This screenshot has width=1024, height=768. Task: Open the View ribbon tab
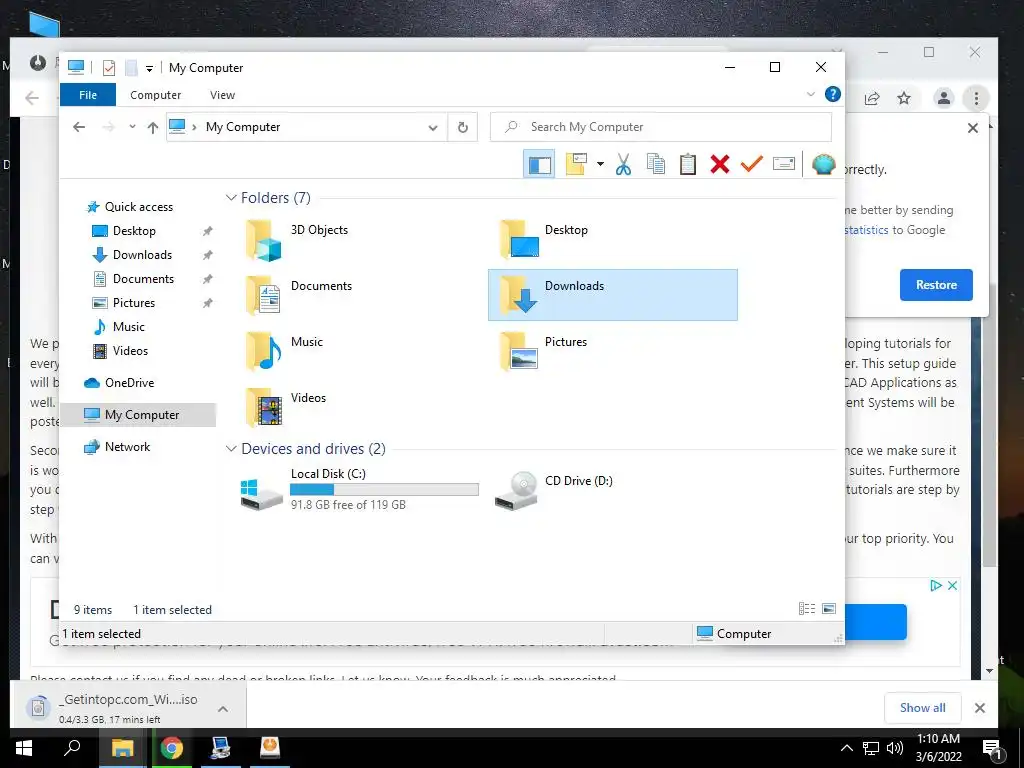(x=222, y=95)
